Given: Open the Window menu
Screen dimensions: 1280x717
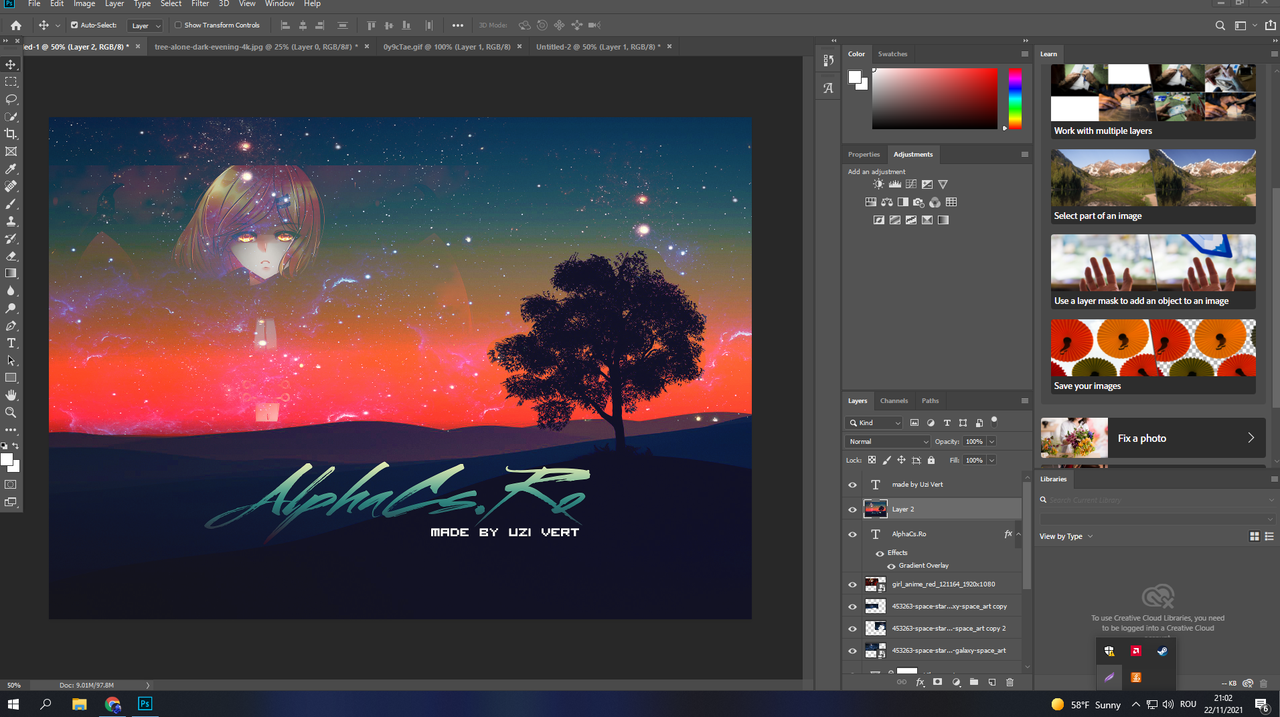Looking at the screenshot, I should click(x=279, y=4).
